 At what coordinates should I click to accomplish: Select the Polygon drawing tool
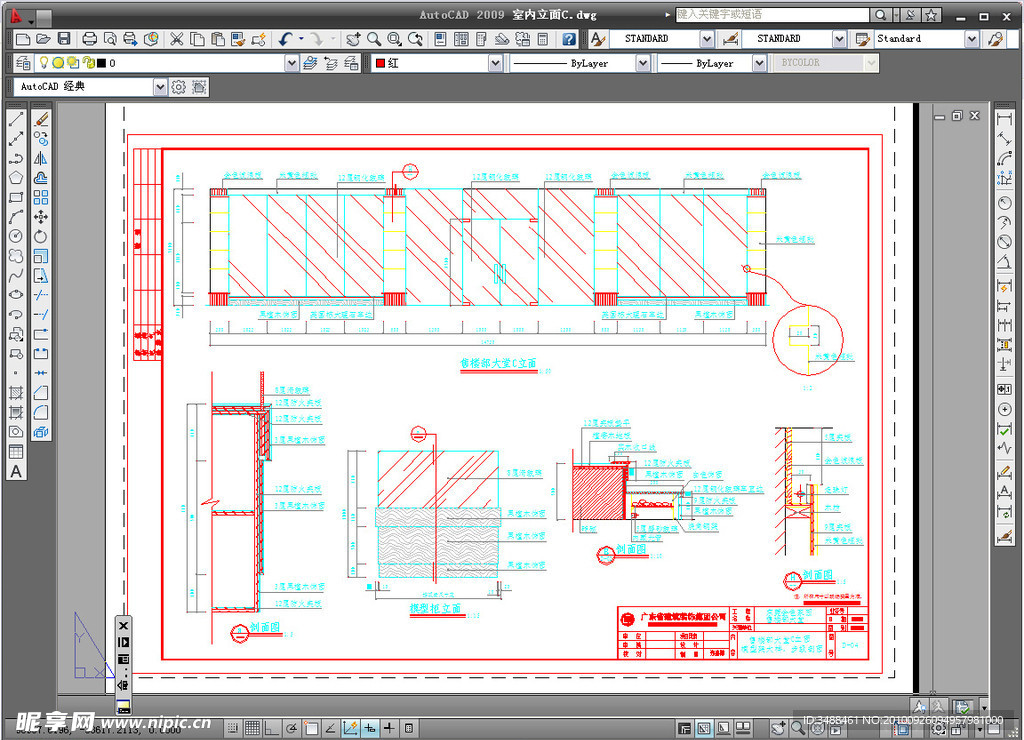[x=16, y=178]
